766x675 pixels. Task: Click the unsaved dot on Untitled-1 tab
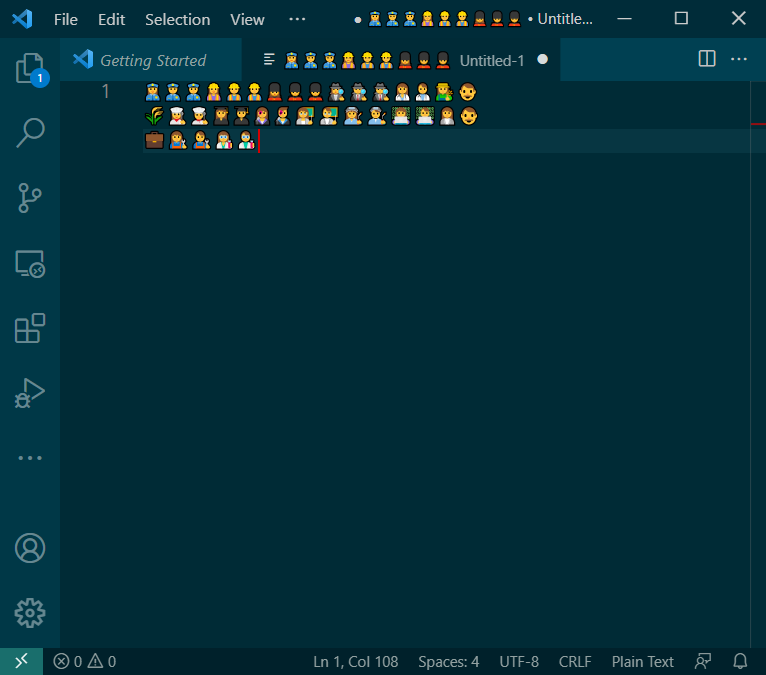[x=542, y=60]
